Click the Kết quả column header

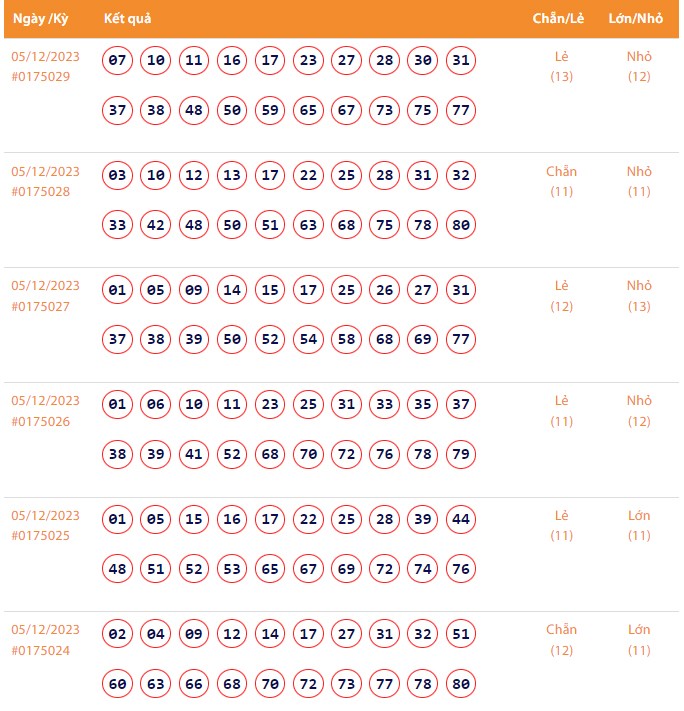click(x=127, y=20)
